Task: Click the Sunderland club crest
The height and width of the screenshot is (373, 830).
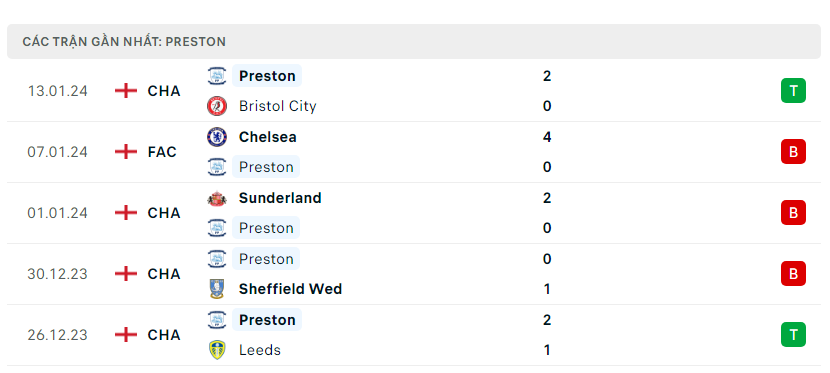Action: coord(217,198)
